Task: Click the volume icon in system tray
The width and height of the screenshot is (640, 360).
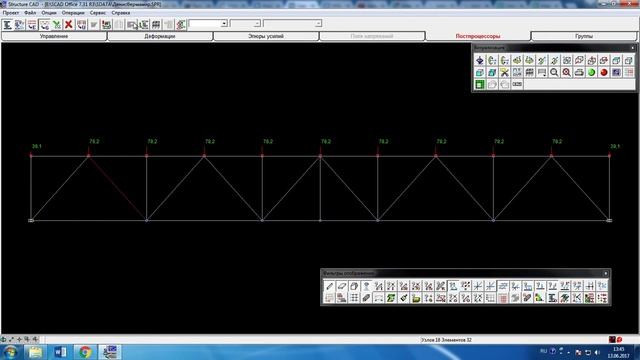Action: [x=598, y=352]
